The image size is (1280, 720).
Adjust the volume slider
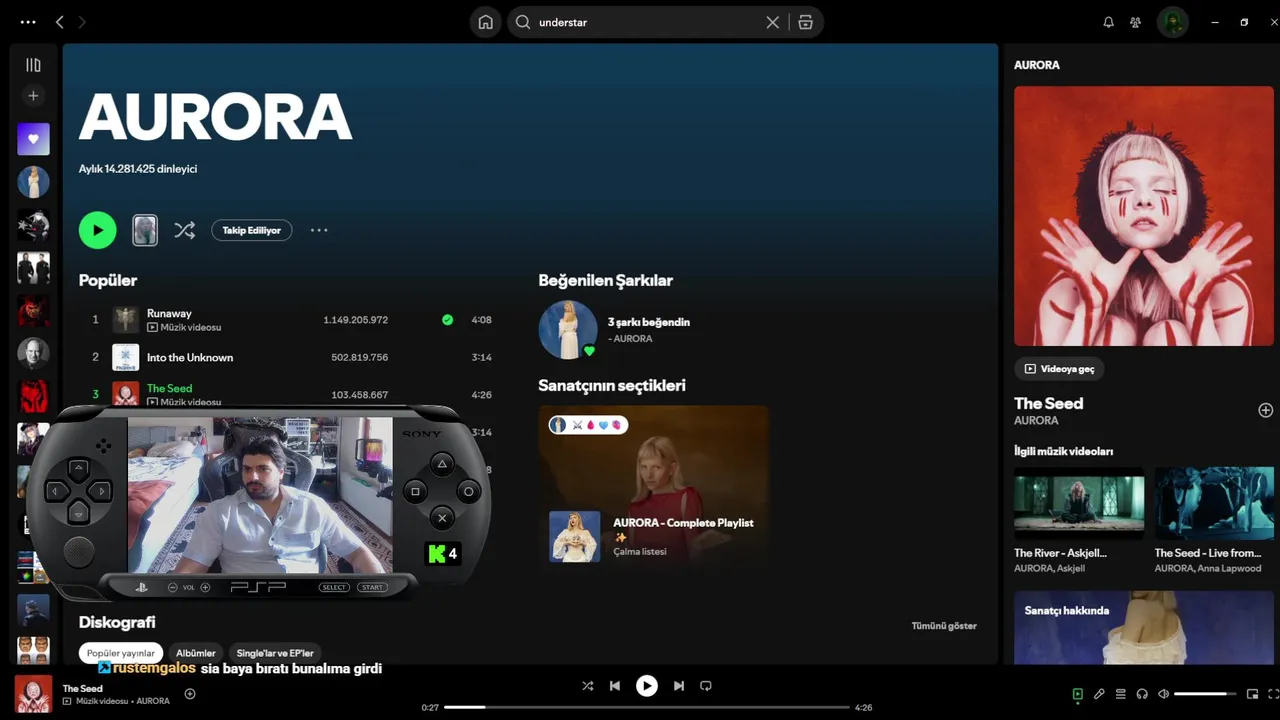[x=1206, y=694]
